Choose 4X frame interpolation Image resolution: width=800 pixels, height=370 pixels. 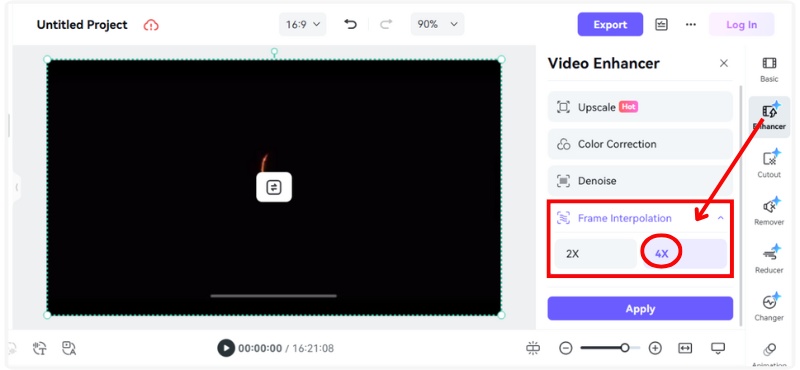684,254
